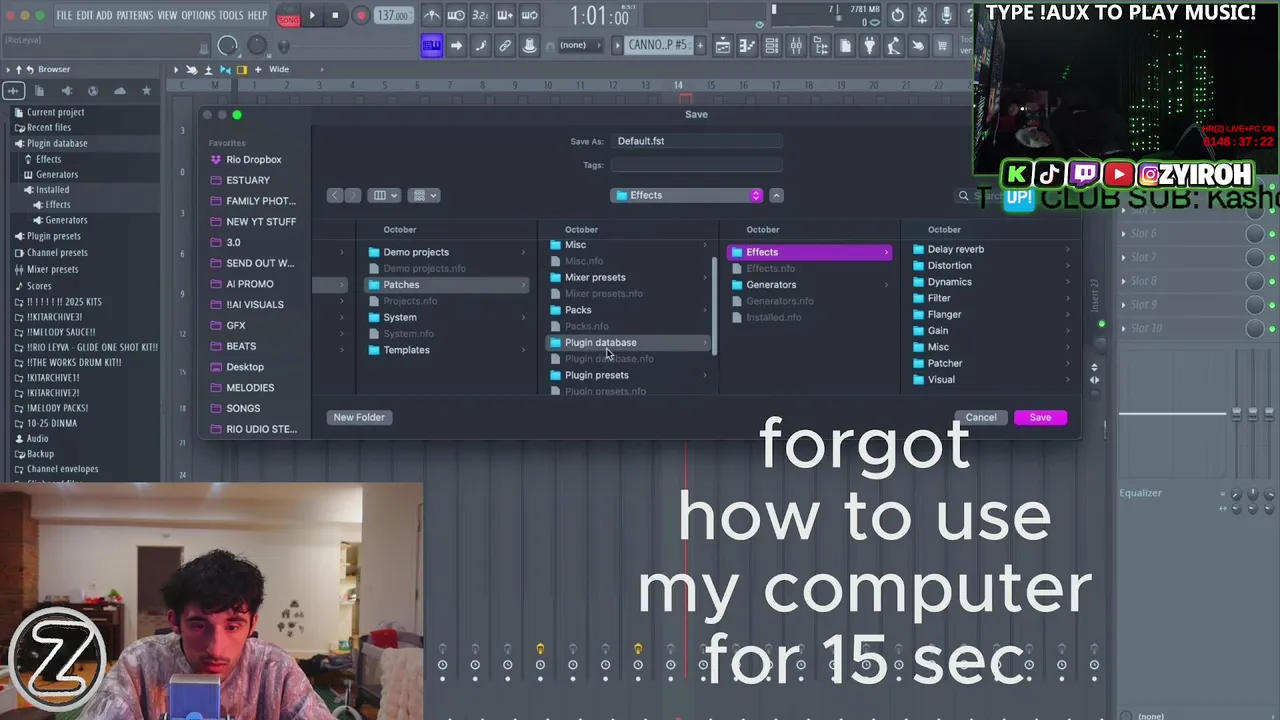Select the link/multilink controllers icon
The width and height of the screenshot is (1280, 720).
[505, 45]
